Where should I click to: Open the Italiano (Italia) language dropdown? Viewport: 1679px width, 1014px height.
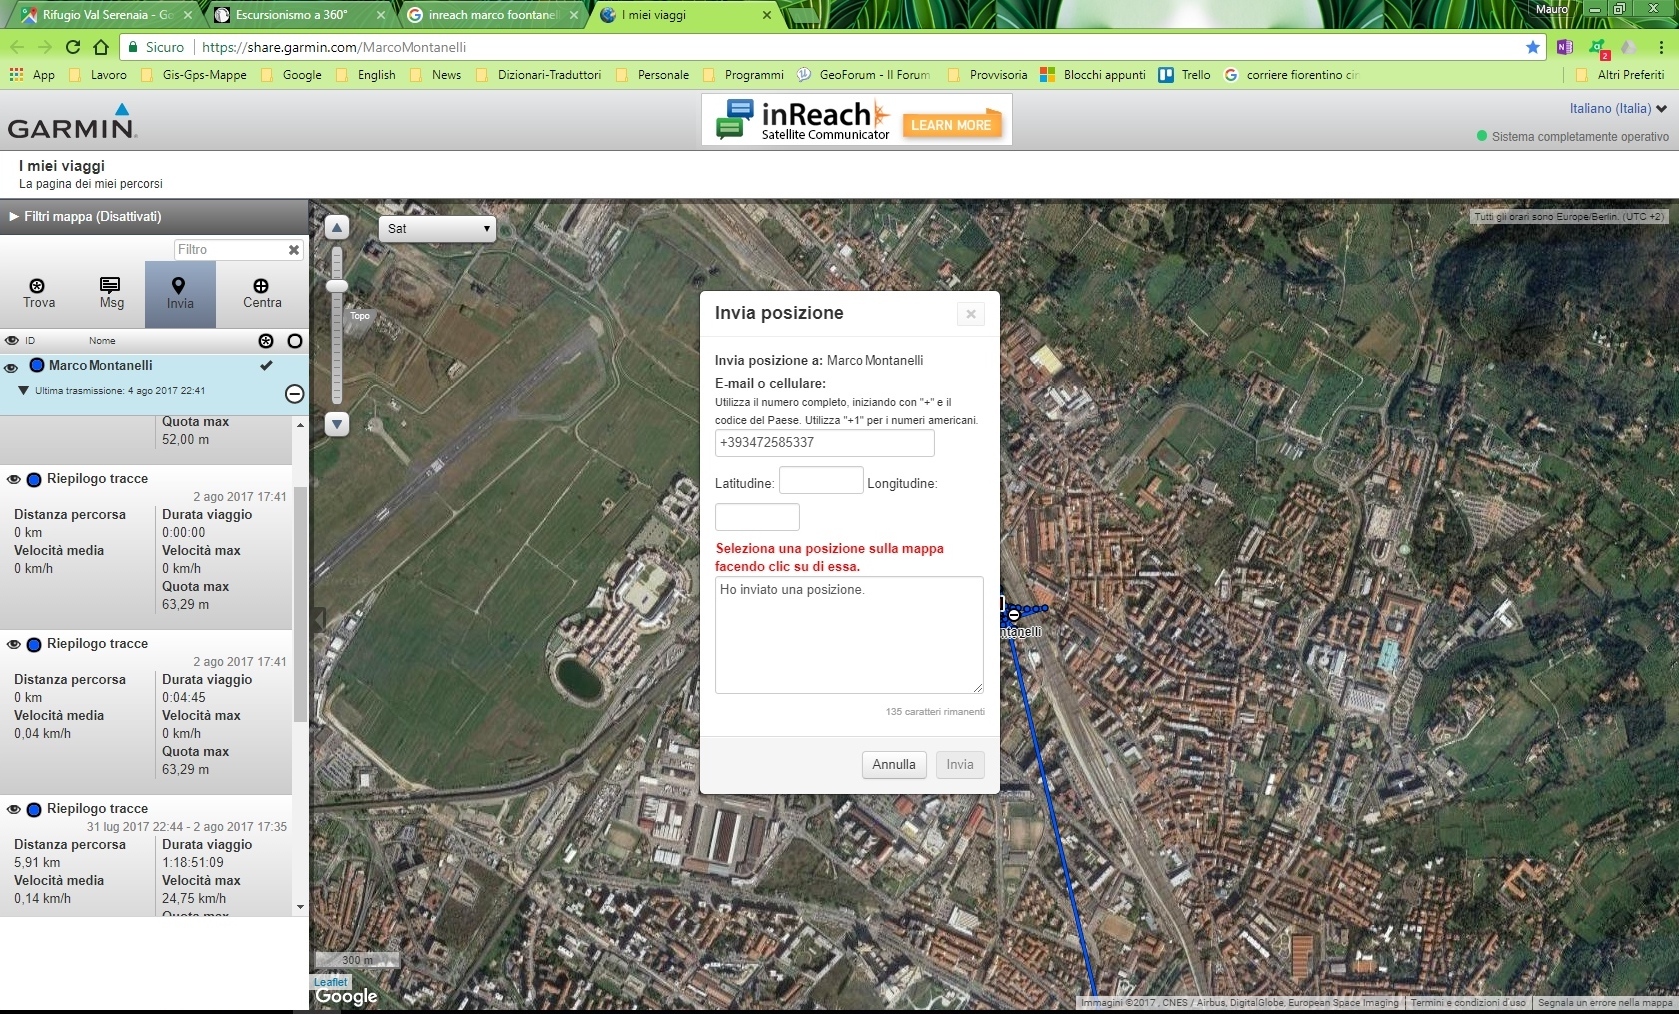[x=1617, y=108]
